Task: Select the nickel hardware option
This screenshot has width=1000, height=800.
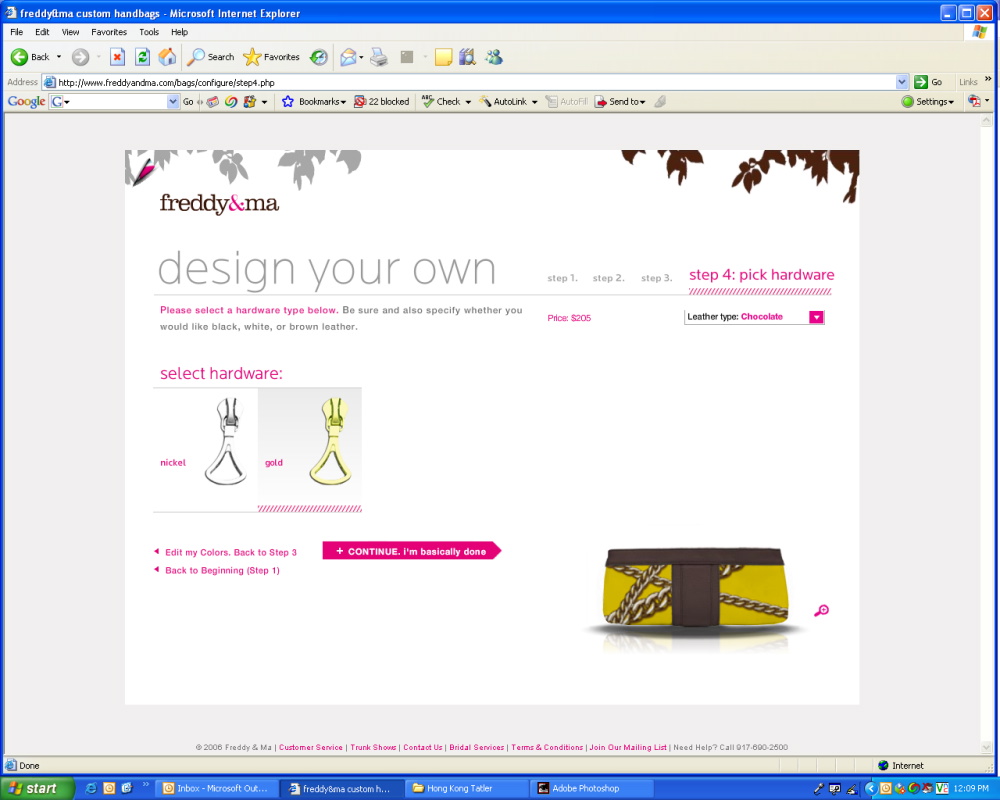Action: click(205, 449)
